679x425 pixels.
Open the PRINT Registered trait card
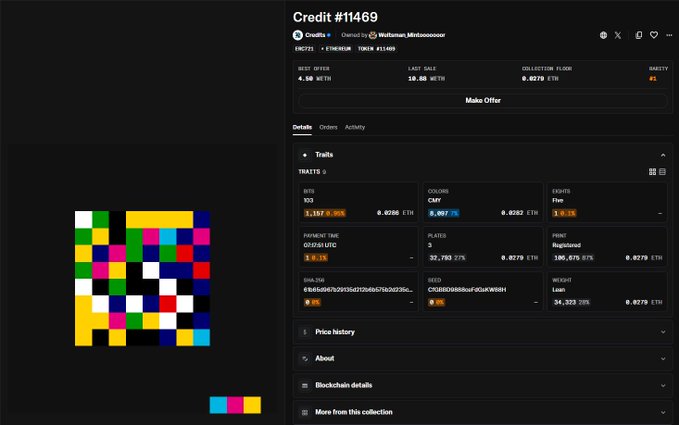[608, 247]
